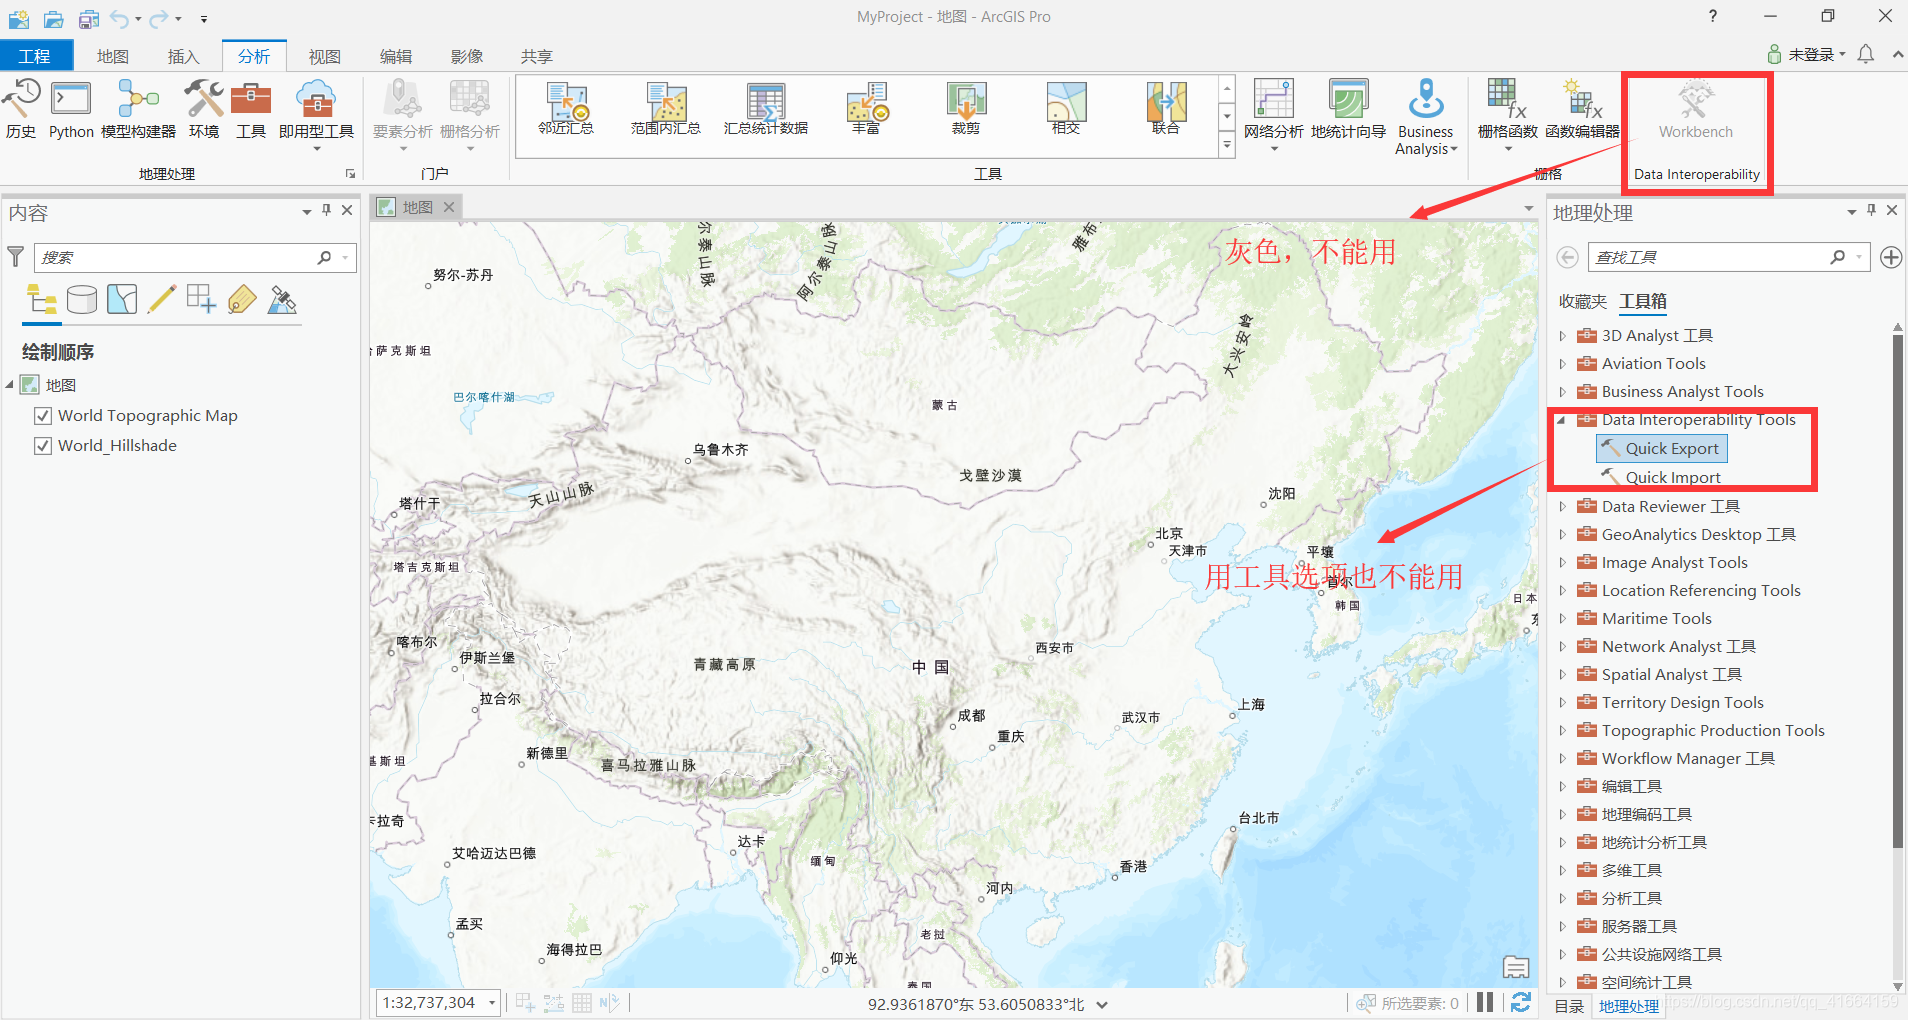
Task: Toggle World_Hillshade layer visibility
Action: pyautogui.click(x=43, y=446)
